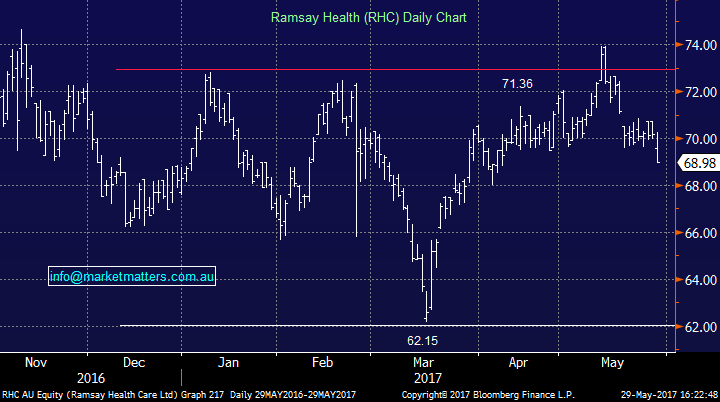Select the 68.00 axis label

click(x=701, y=186)
